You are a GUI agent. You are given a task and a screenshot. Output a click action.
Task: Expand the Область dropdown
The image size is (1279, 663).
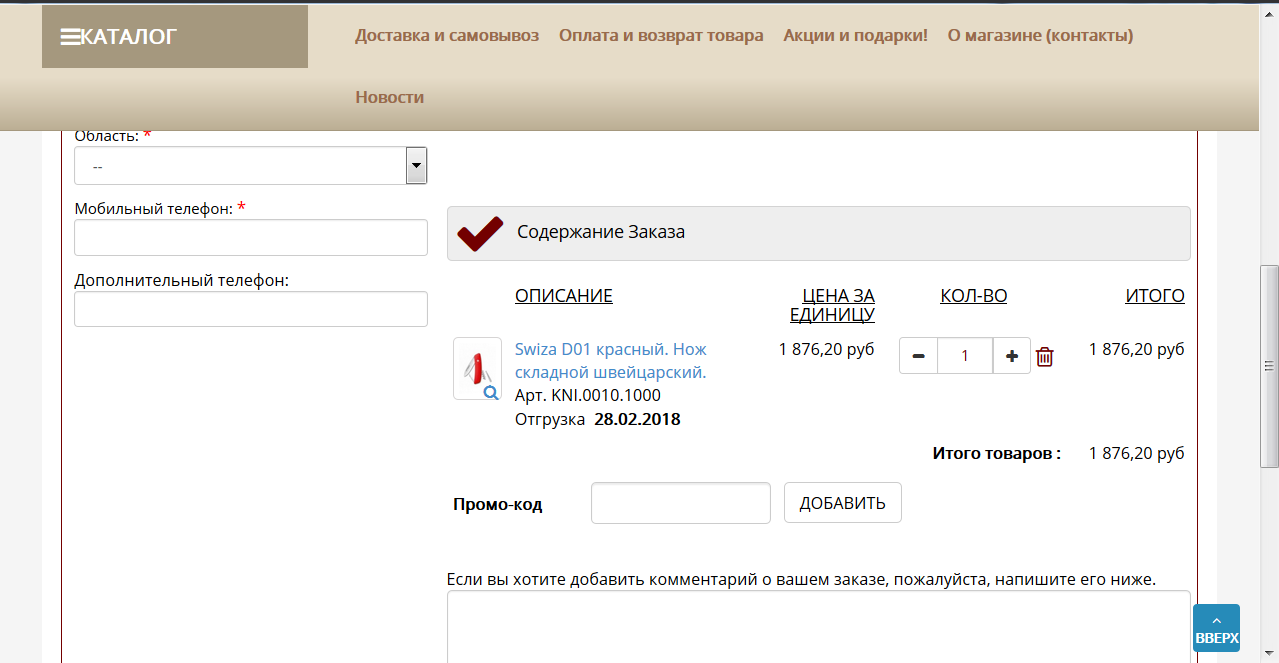pyautogui.click(x=251, y=165)
